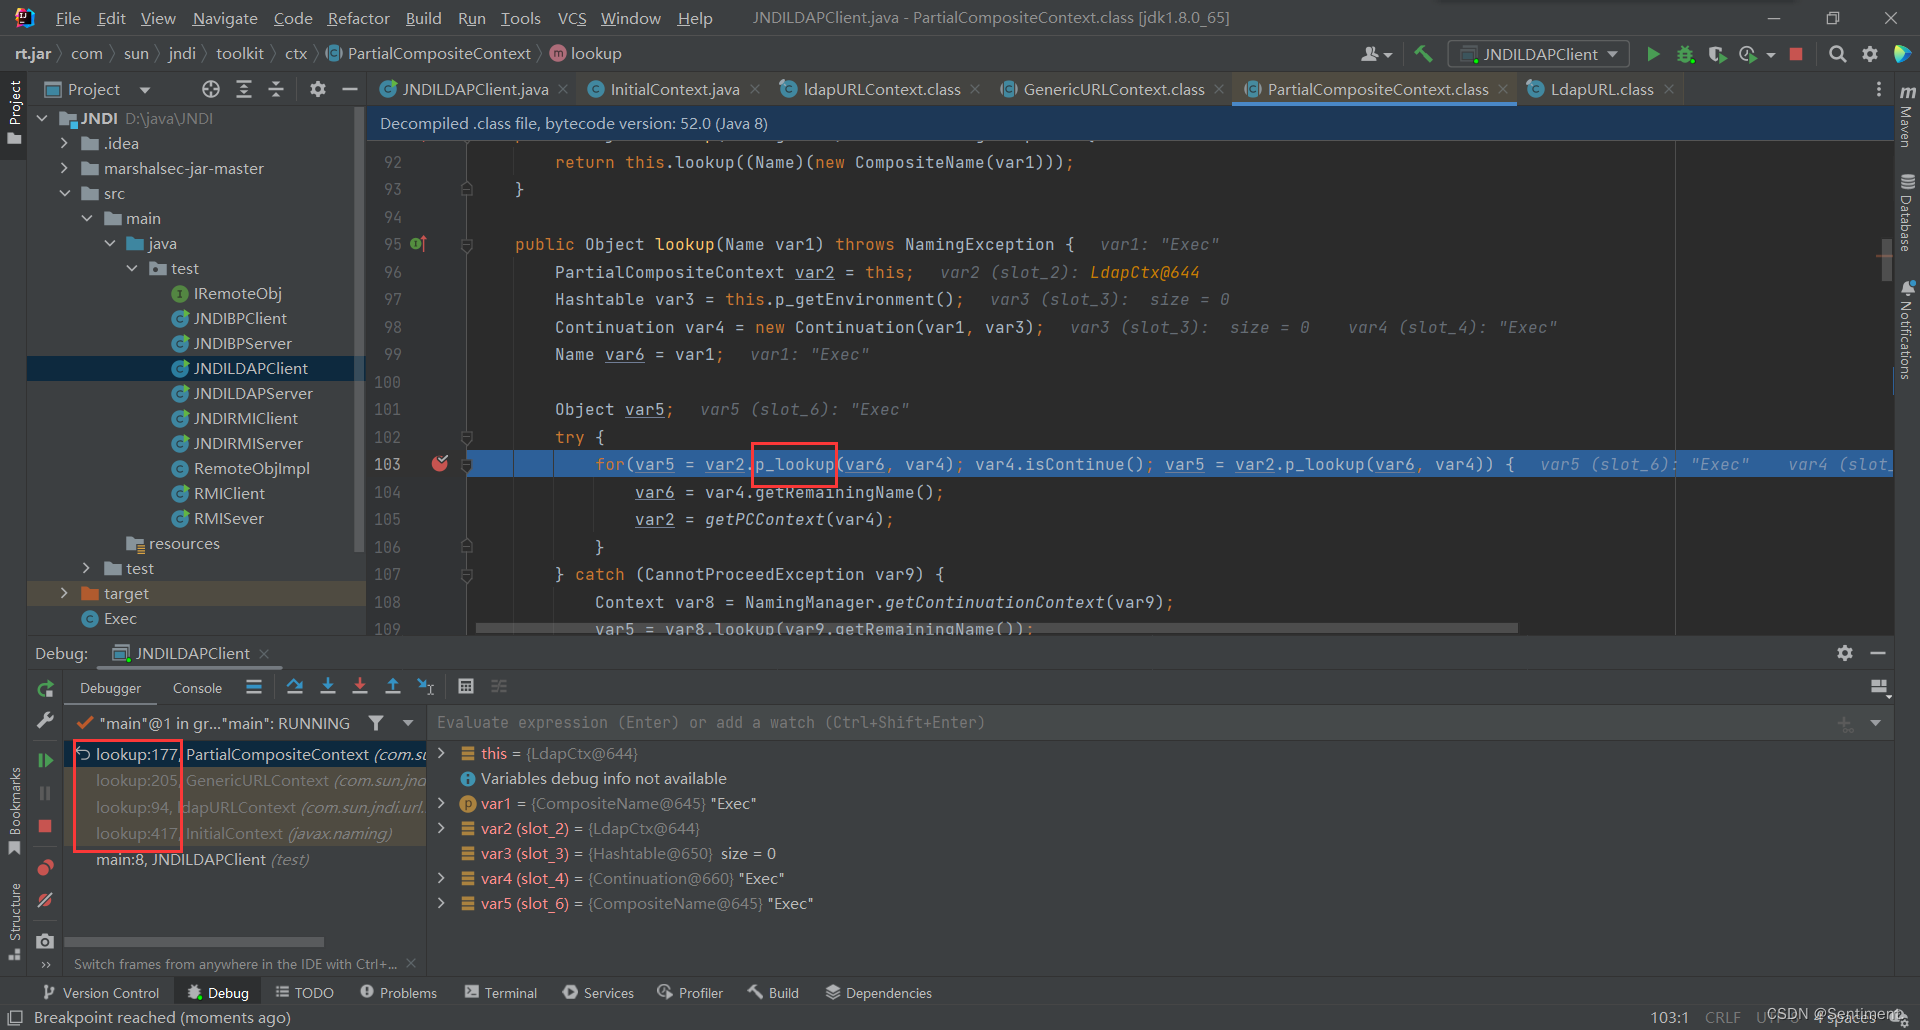1920x1030 pixels.
Task: Open Terminal tool window
Action: 500,993
